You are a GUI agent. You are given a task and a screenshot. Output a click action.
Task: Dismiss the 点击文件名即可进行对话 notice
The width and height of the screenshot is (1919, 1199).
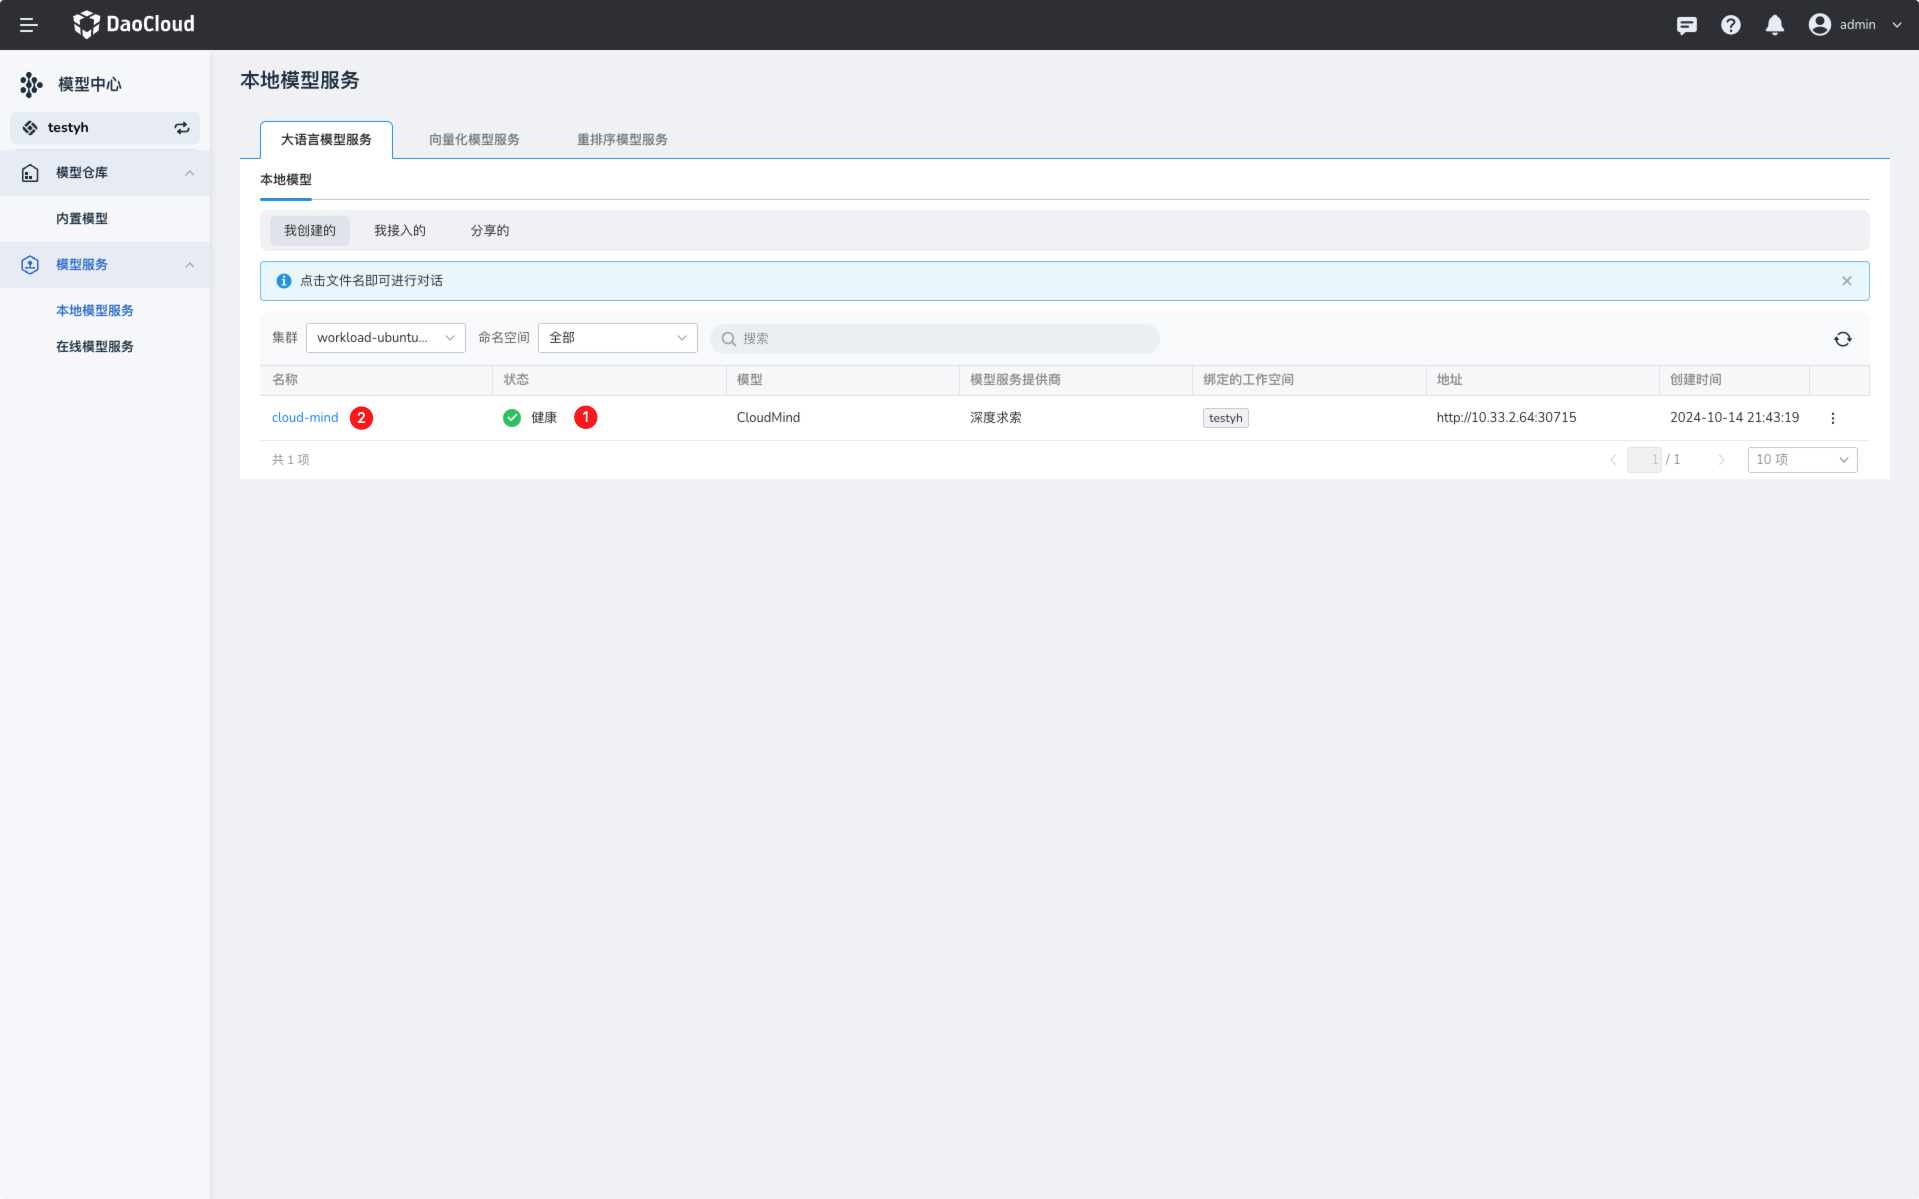click(1847, 281)
